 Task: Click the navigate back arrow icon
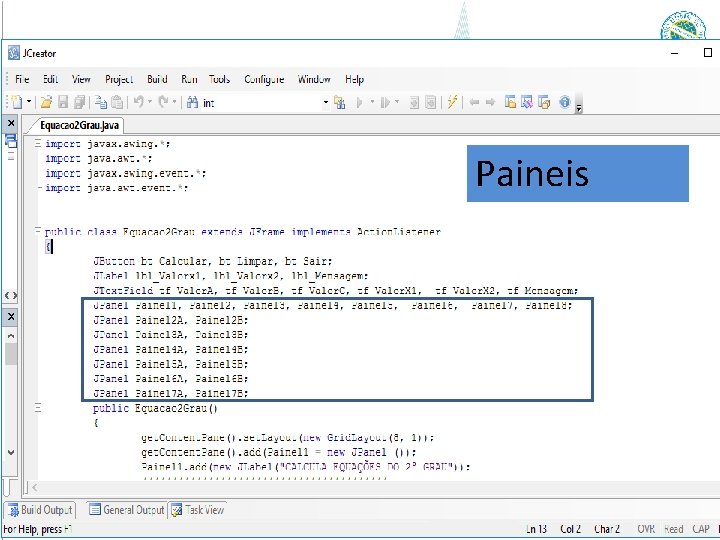[x=474, y=102]
